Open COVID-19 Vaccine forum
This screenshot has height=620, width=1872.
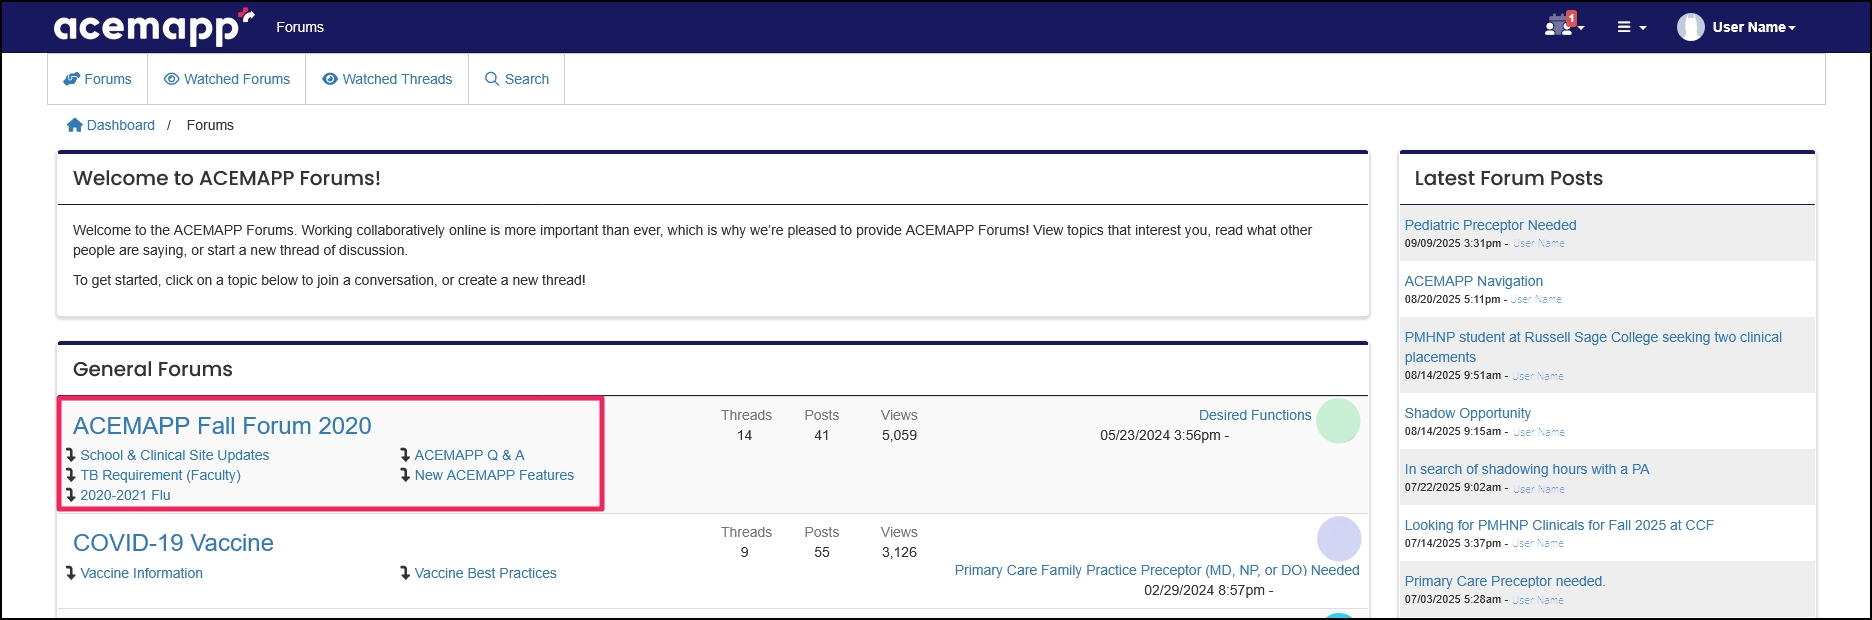pyautogui.click(x=173, y=543)
